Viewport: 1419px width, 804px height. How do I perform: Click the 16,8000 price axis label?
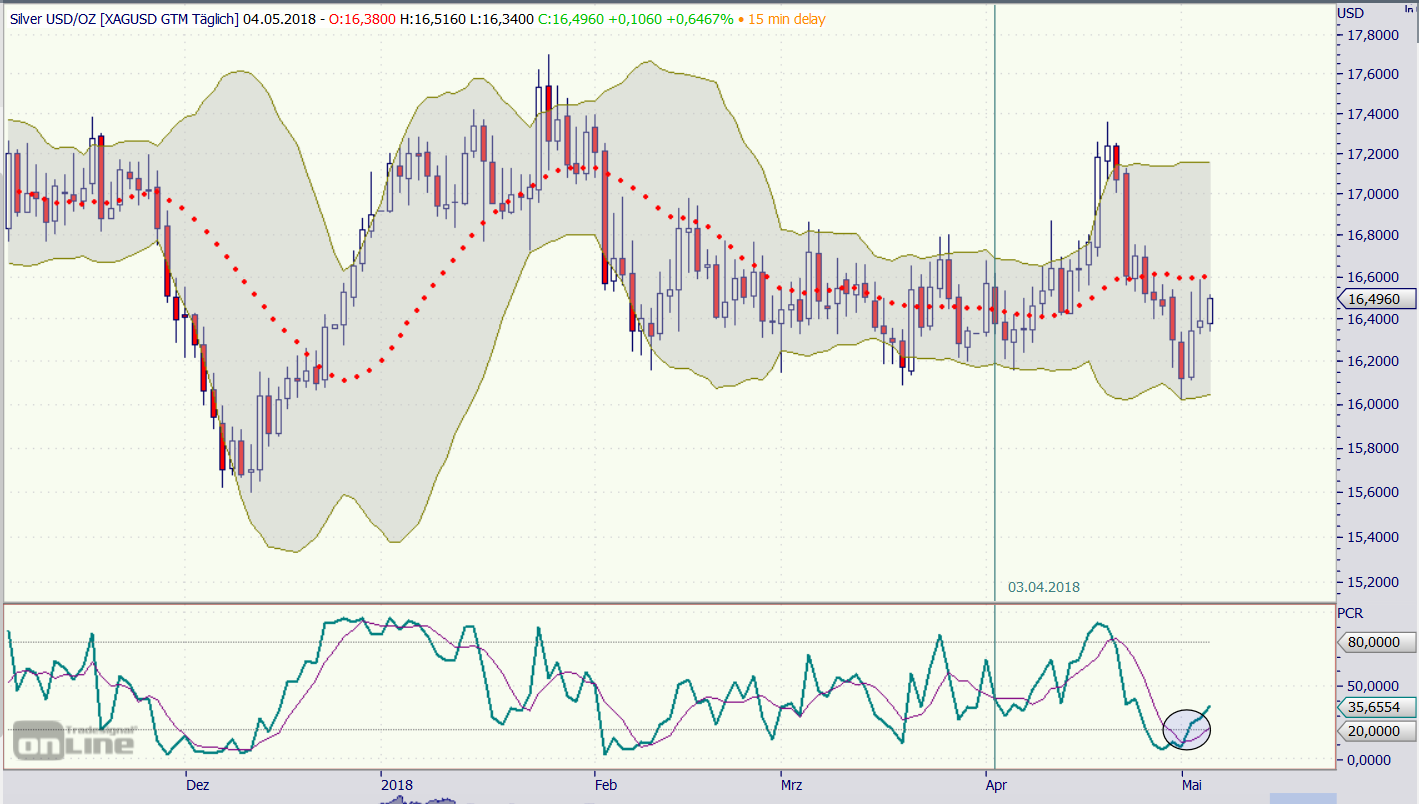(1372, 236)
